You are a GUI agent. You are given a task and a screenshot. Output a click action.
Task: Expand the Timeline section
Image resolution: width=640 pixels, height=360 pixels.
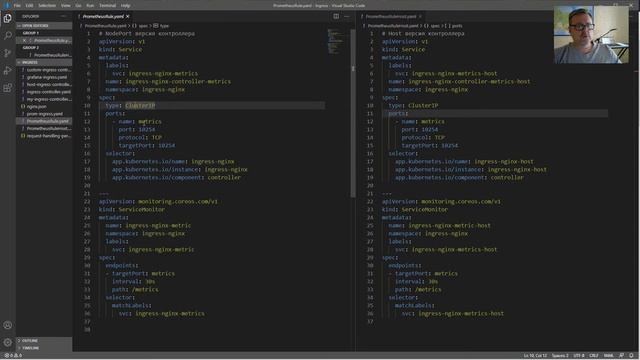point(44,348)
